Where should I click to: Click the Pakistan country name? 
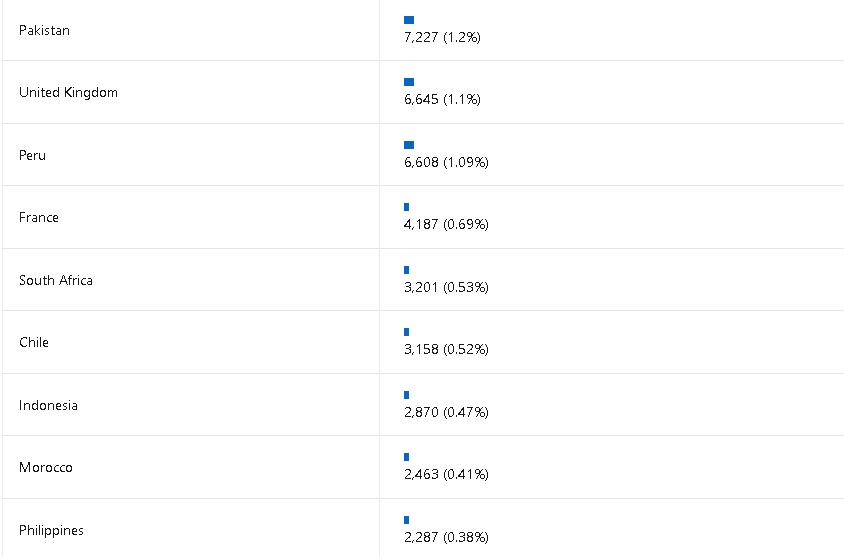(x=44, y=30)
